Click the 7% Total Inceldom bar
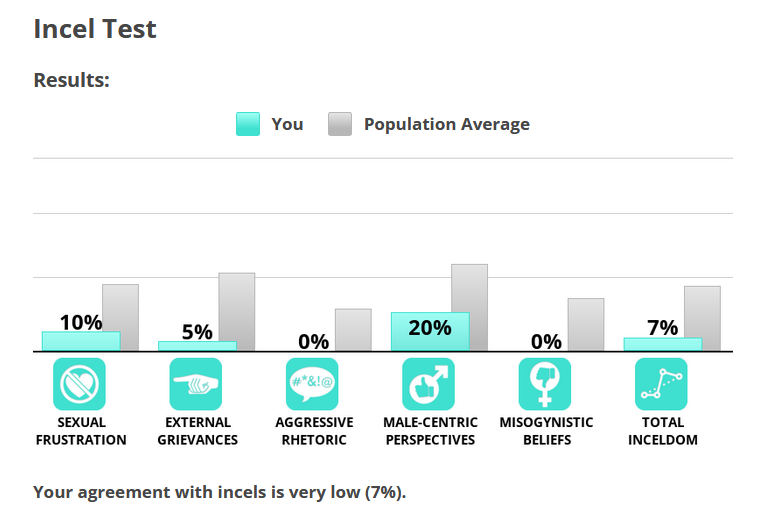778x509 pixels. 663,344
